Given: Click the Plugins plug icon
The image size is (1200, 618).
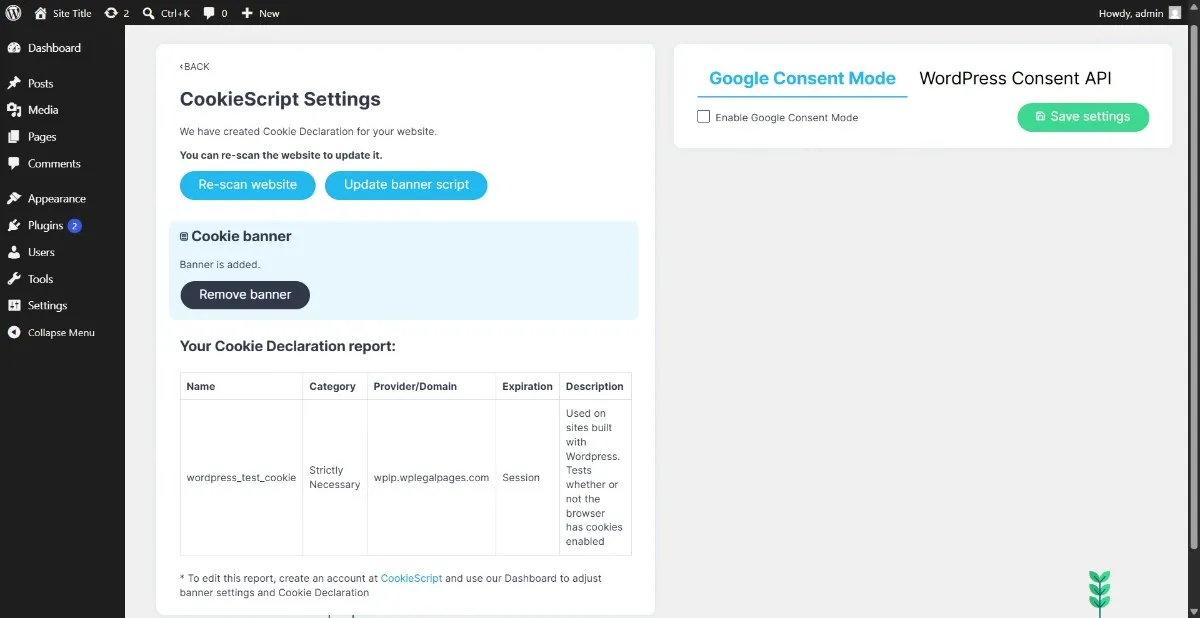Looking at the screenshot, I should [14, 225].
